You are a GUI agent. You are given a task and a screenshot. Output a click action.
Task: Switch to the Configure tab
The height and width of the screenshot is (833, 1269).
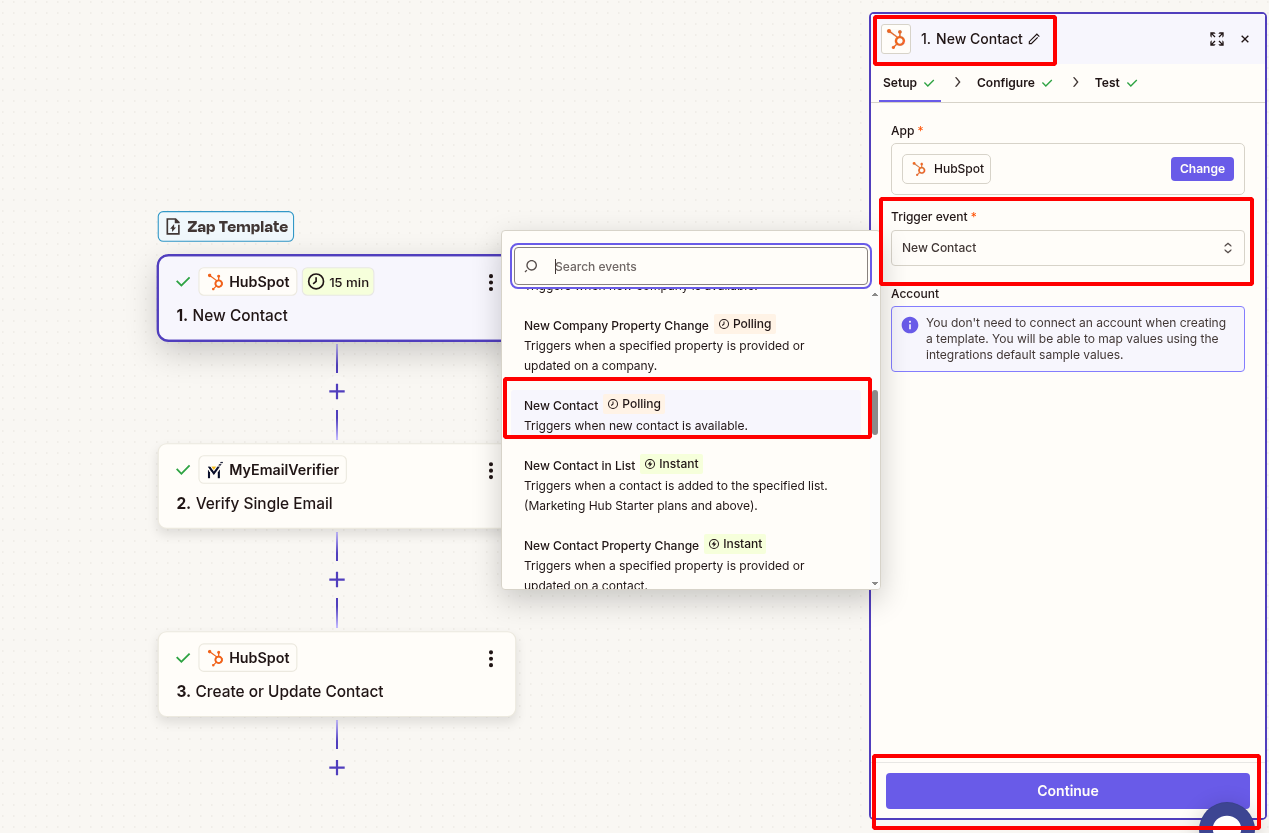coord(1007,82)
